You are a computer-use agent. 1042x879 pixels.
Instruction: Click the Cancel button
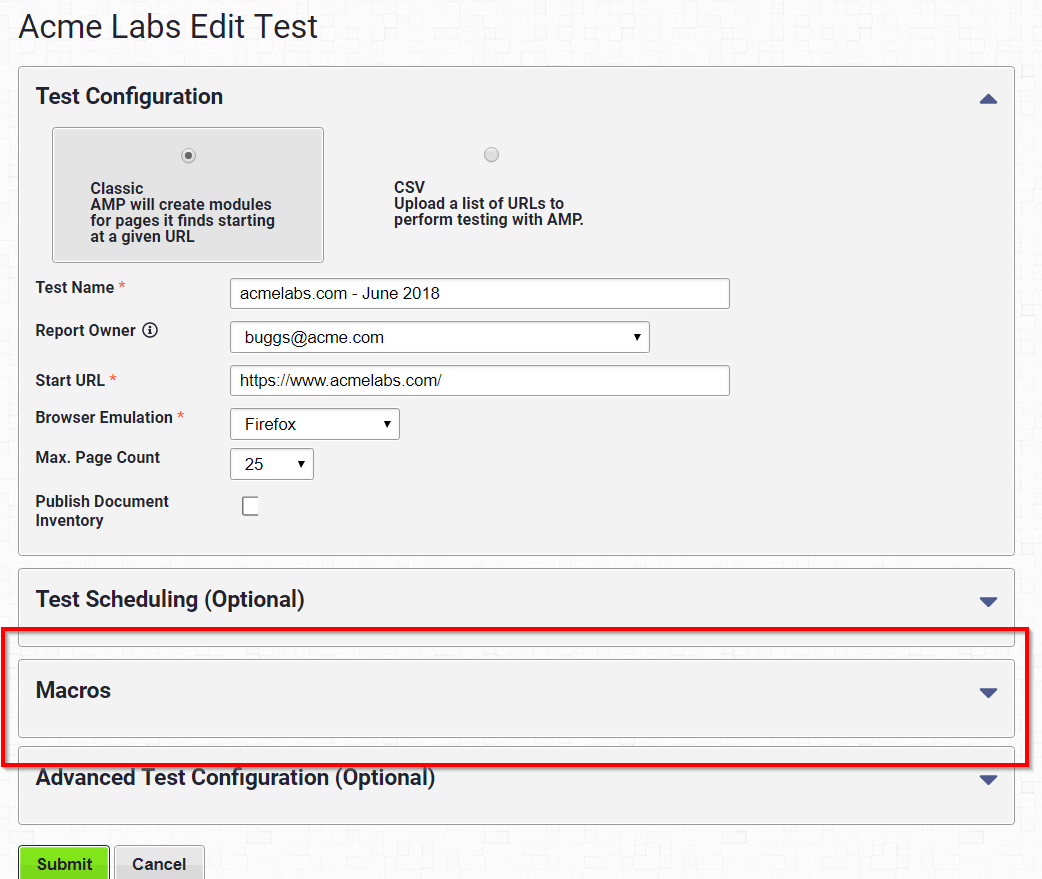(x=159, y=863)
